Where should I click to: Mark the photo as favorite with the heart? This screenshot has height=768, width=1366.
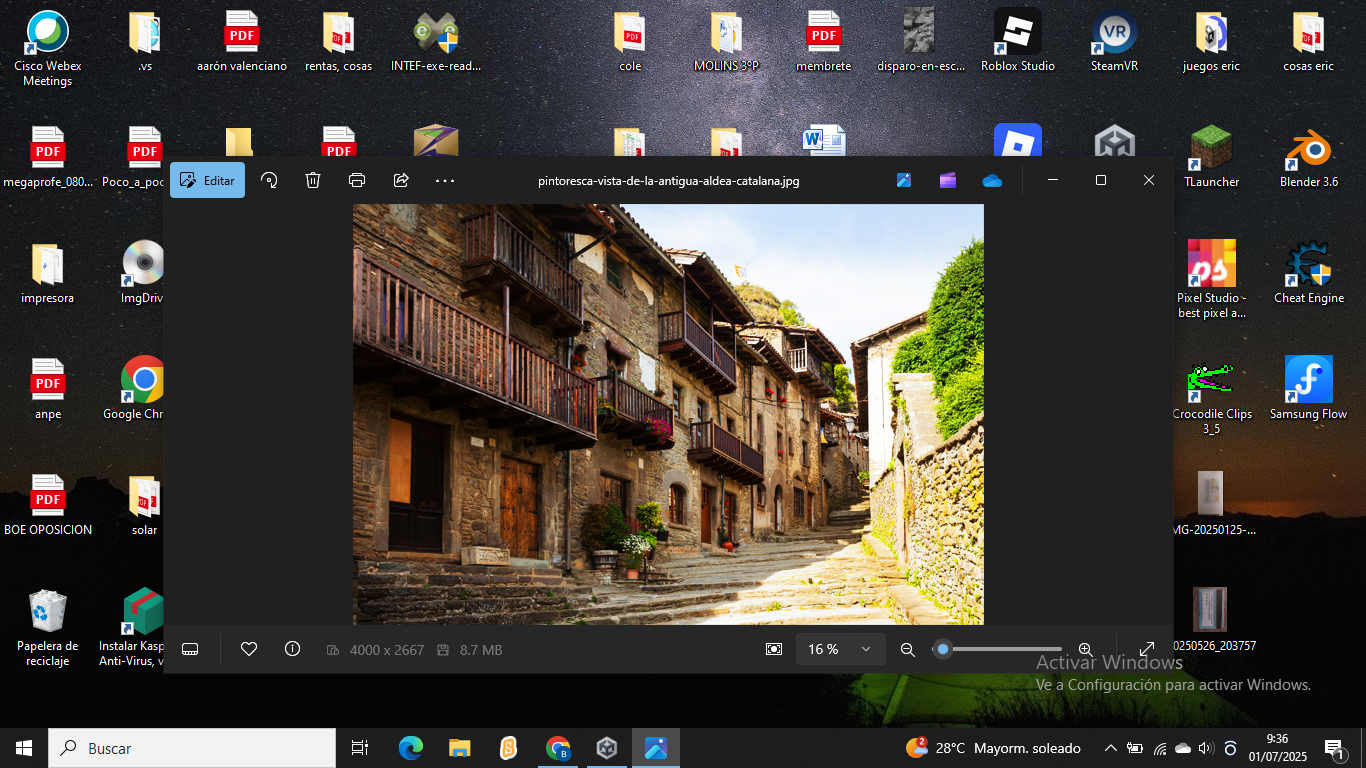coord(249,650)
